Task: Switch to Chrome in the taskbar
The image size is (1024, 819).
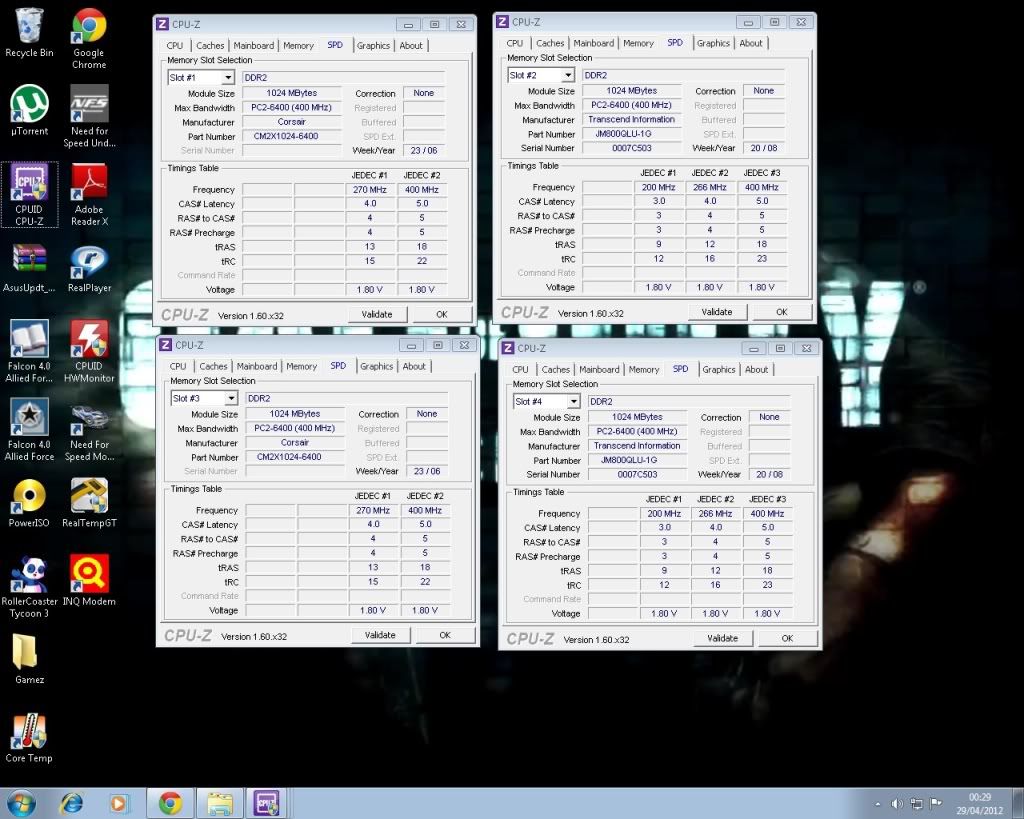Action: (x=170, y=803)
